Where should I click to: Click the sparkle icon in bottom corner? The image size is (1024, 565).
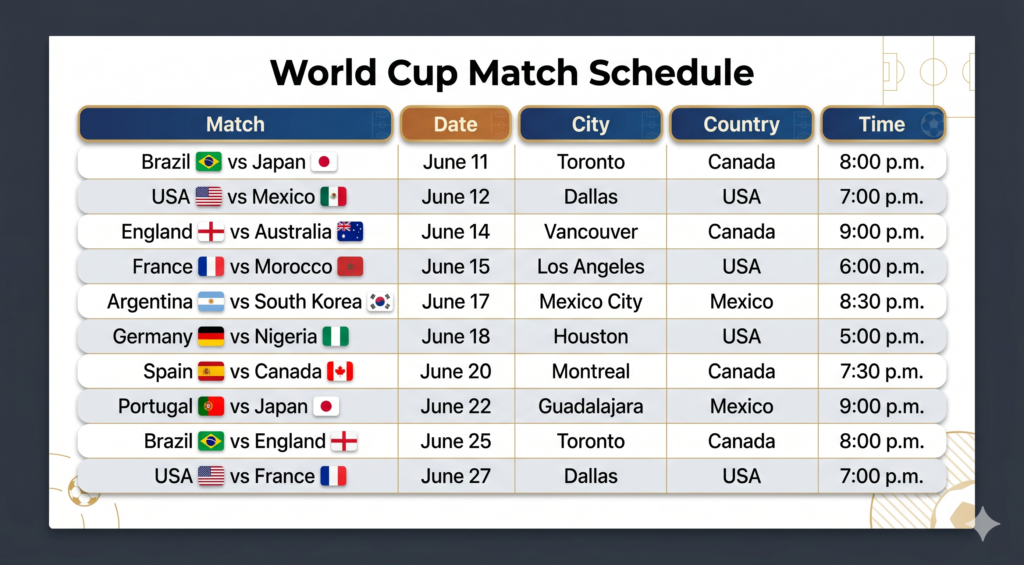point(985,523)
